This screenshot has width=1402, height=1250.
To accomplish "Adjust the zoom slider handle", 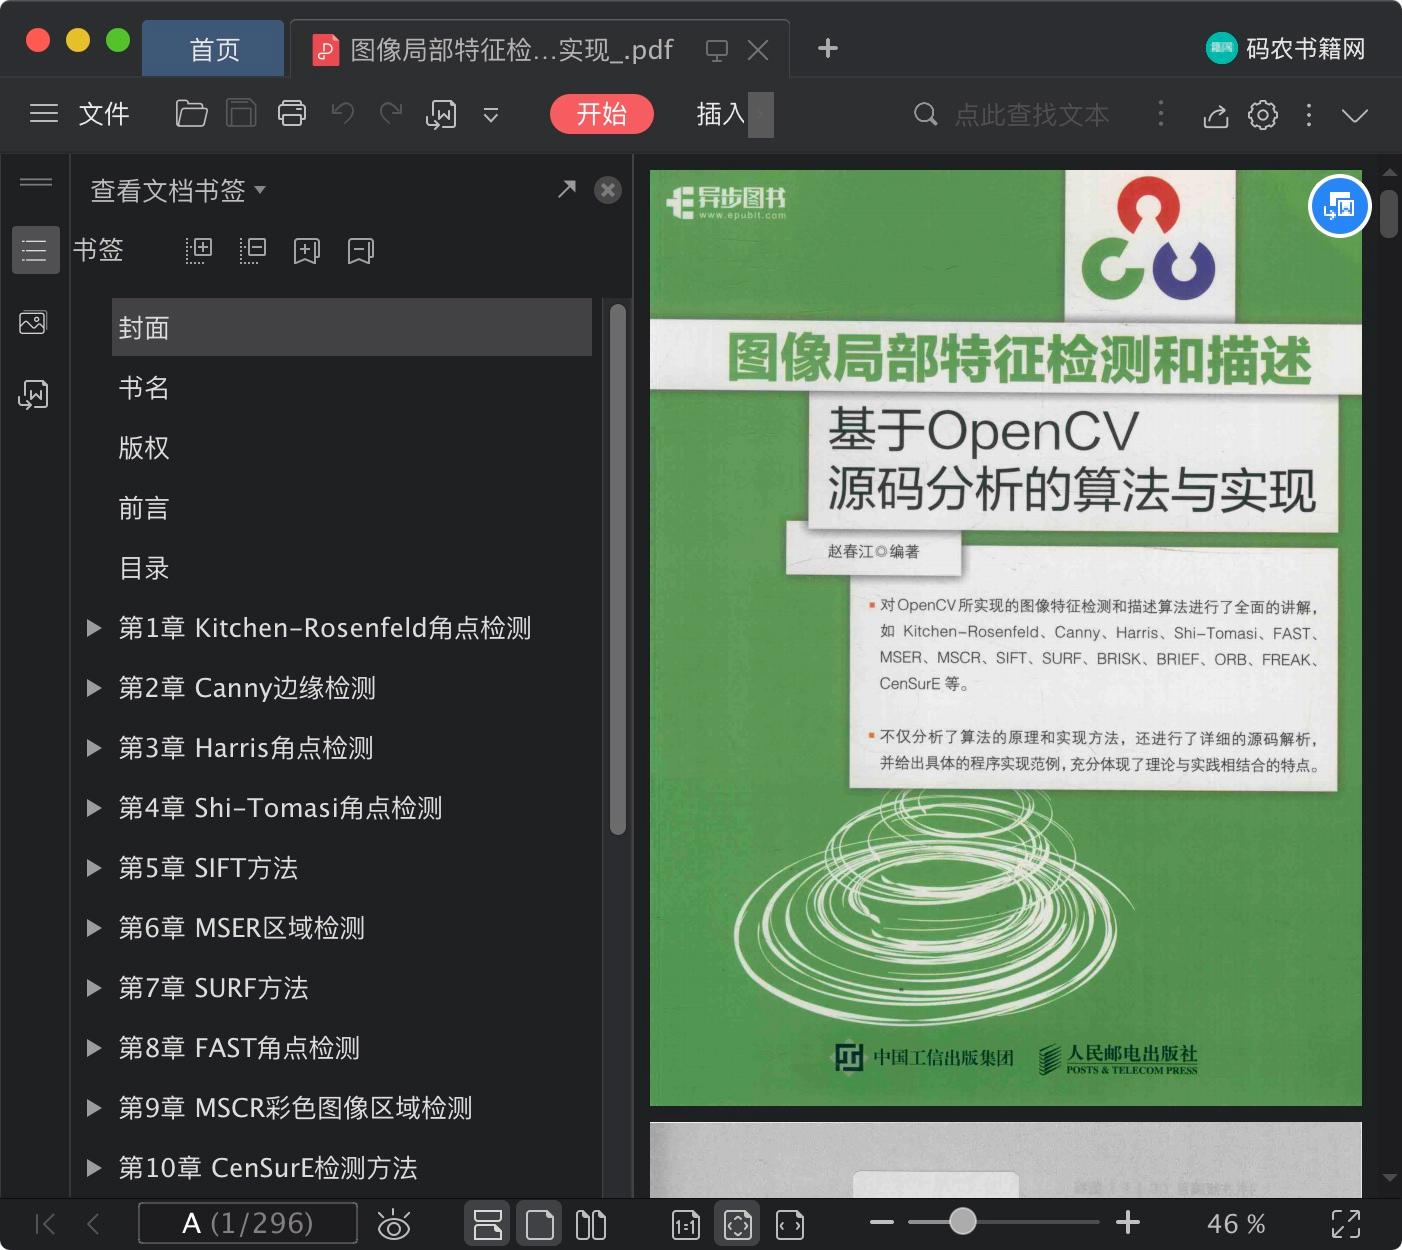I will point(962,1221).
